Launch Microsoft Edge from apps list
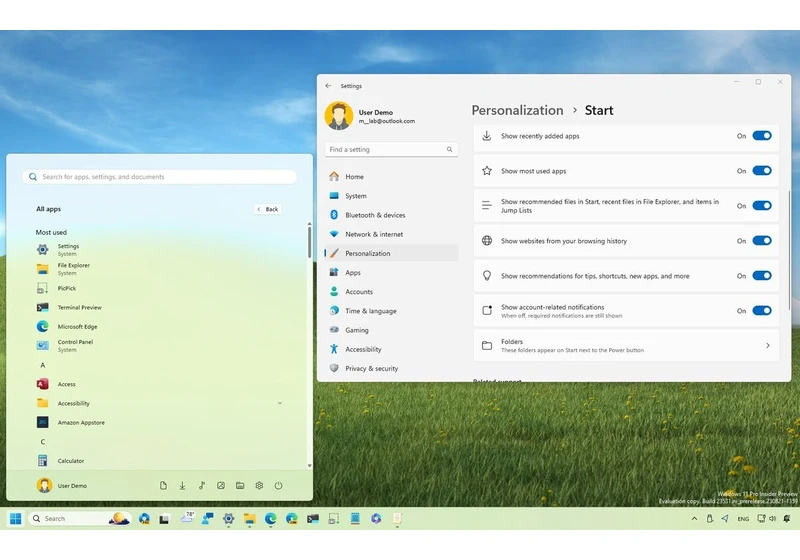Image resolution: width=800 pixels, height=560 pixels. 158,326
